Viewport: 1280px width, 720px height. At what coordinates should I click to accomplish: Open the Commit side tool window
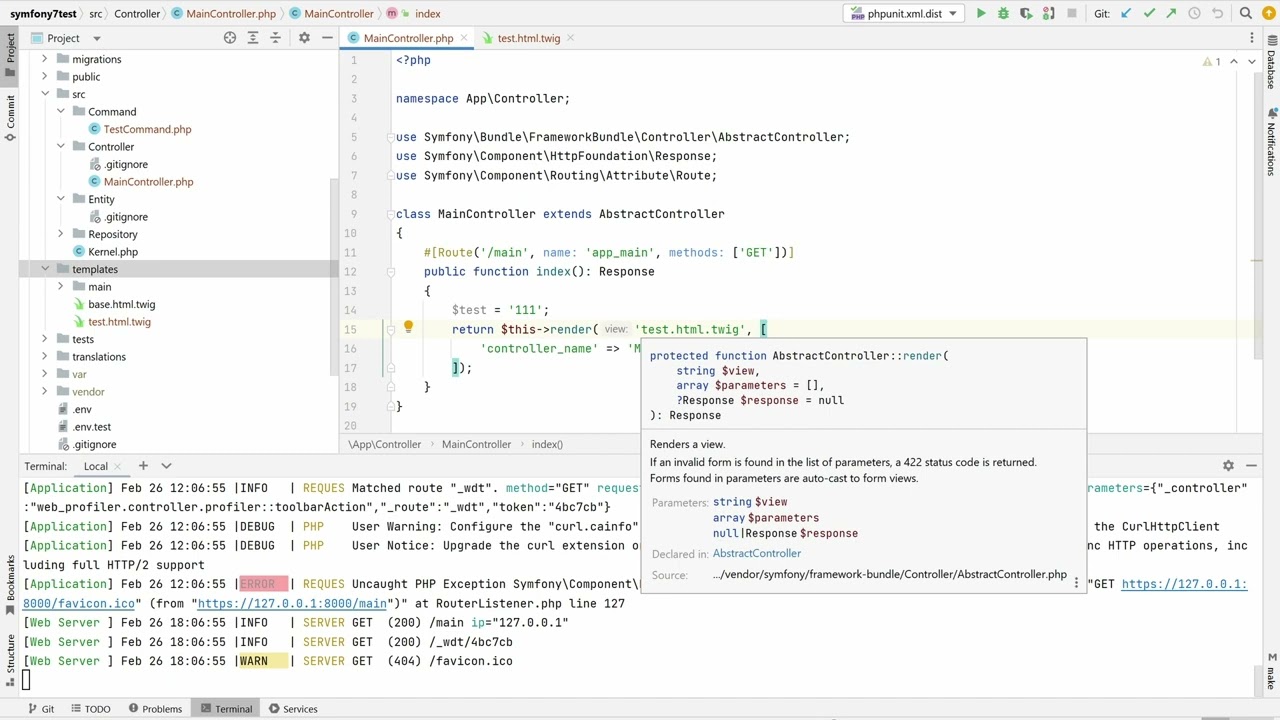point(10,118)
